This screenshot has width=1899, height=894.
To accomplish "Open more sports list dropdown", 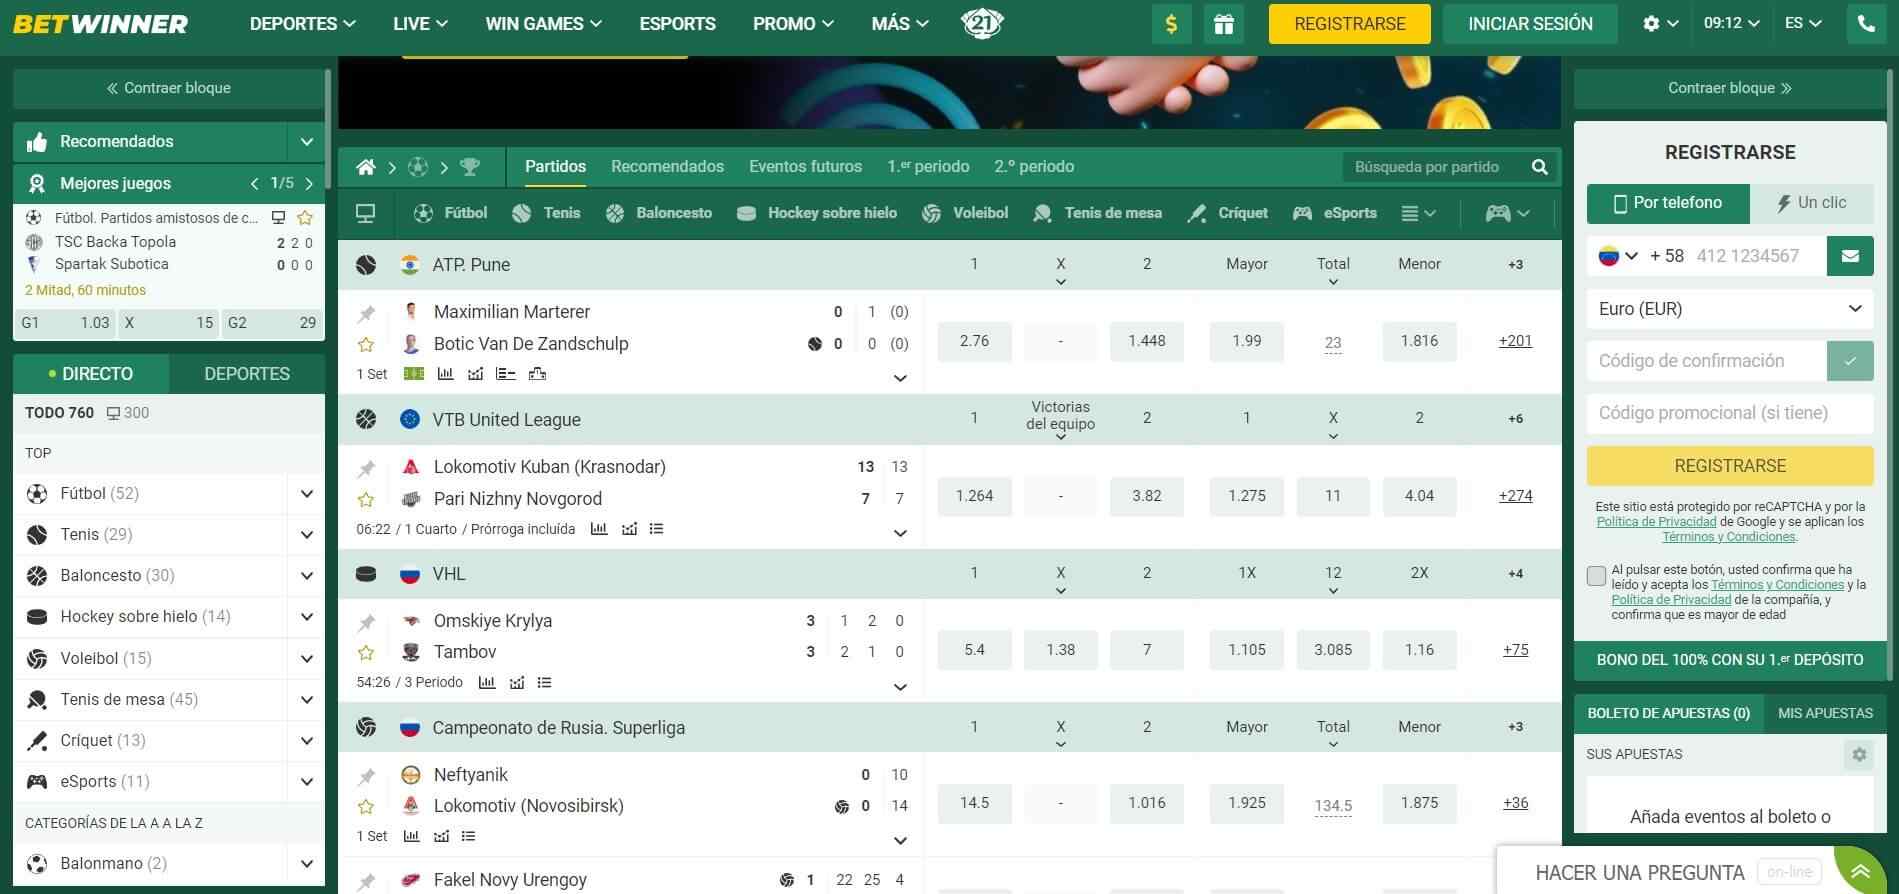I will (x=1419, y=213).
